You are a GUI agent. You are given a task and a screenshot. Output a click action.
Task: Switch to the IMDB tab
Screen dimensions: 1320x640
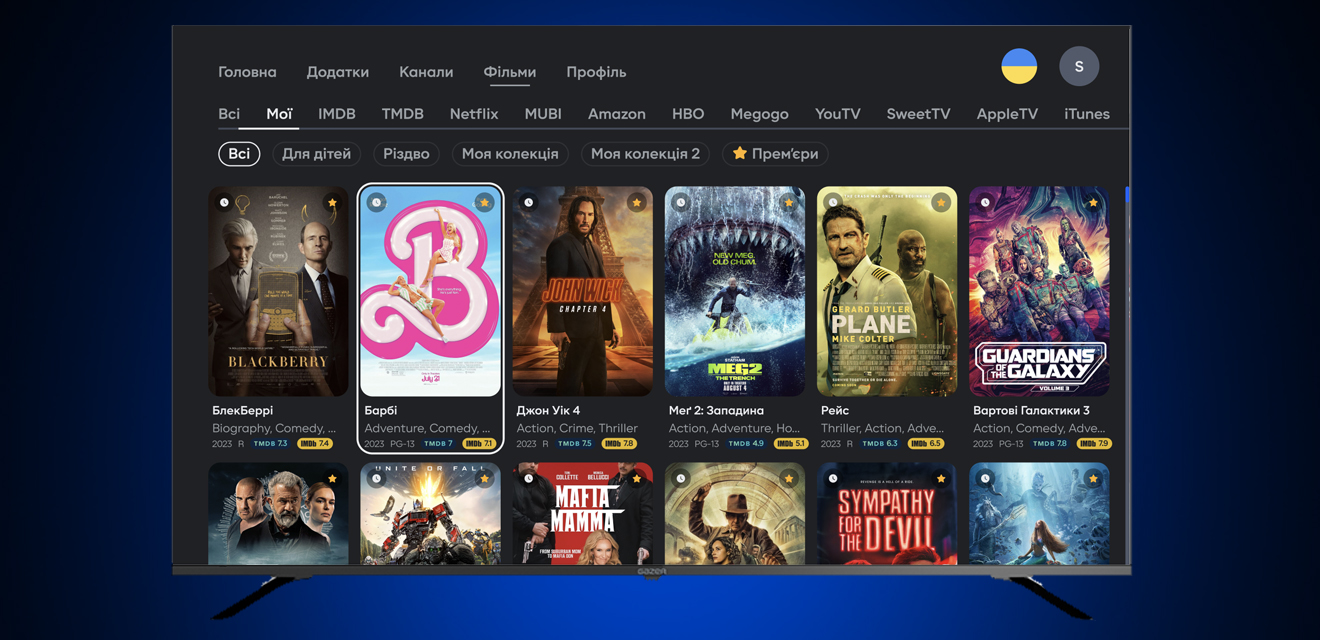337,114
